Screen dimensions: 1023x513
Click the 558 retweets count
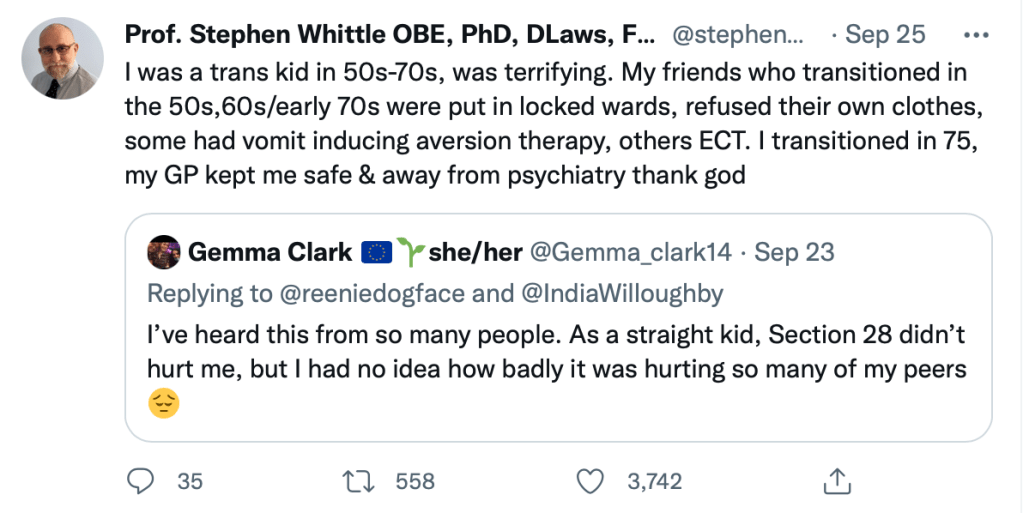(x=415, y=481)
